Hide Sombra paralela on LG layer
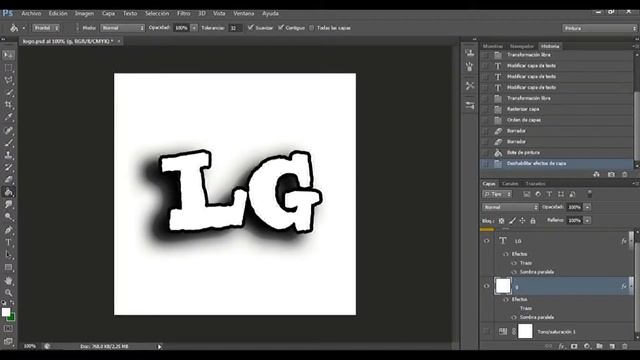Screen dimensions: 640x360 pos(514,272)
